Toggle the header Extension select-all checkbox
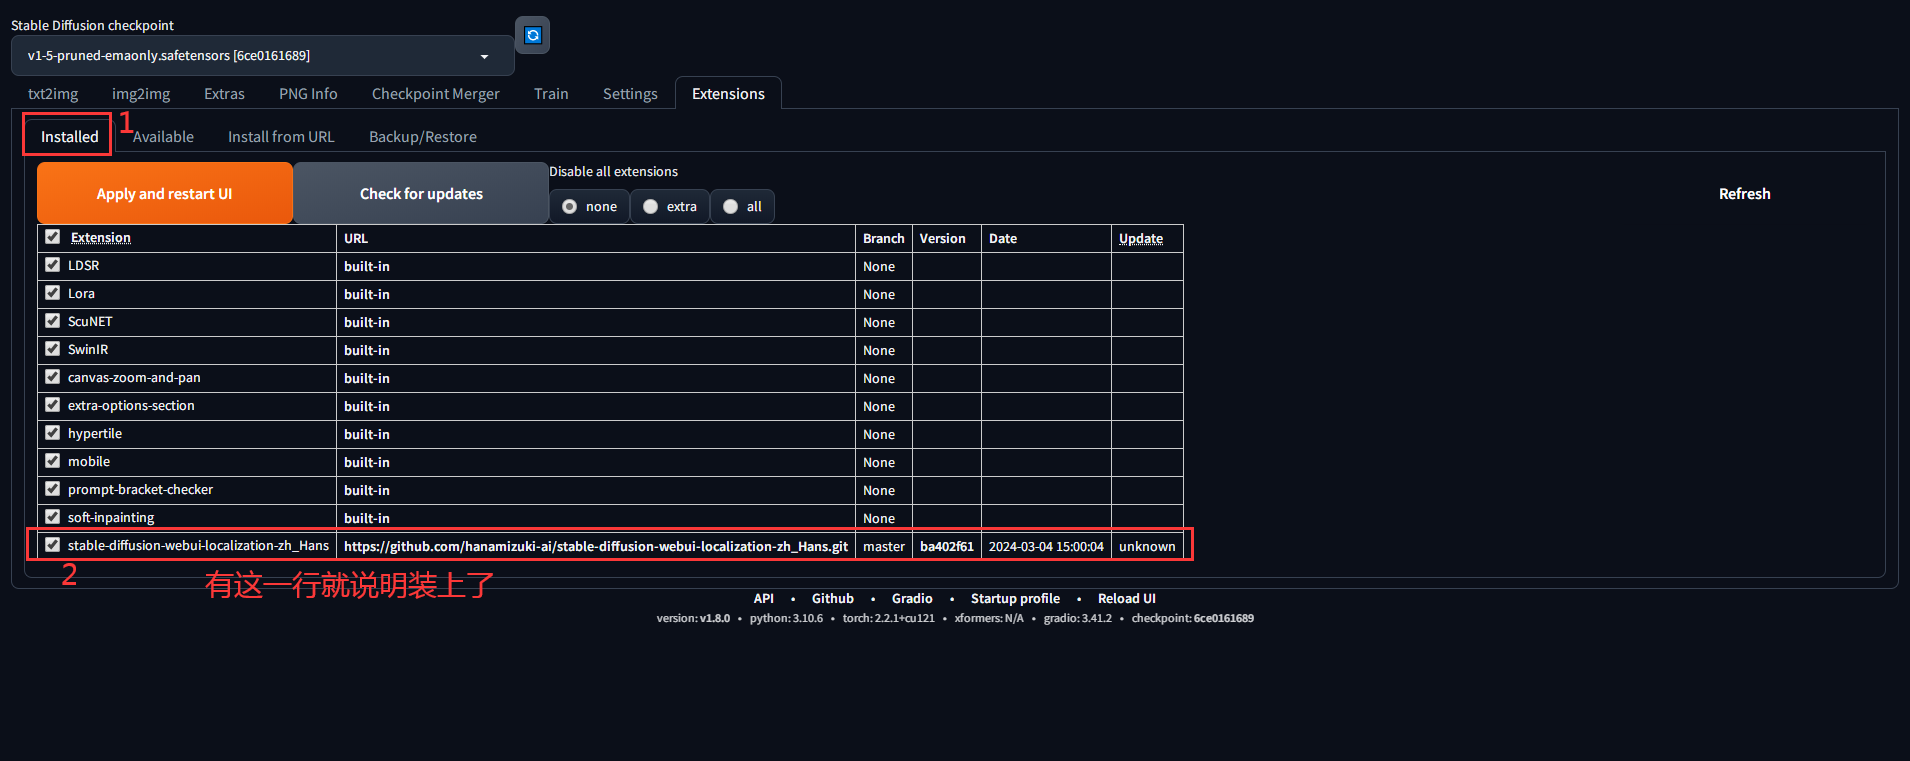 click(x=53, y=237)
